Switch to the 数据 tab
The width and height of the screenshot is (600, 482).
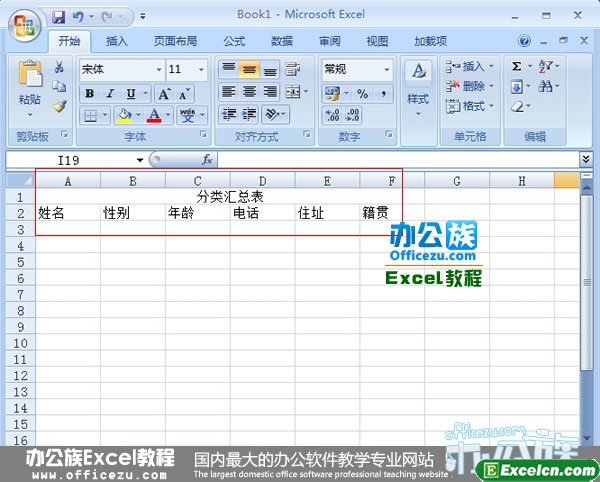click(x=282, y=41)
